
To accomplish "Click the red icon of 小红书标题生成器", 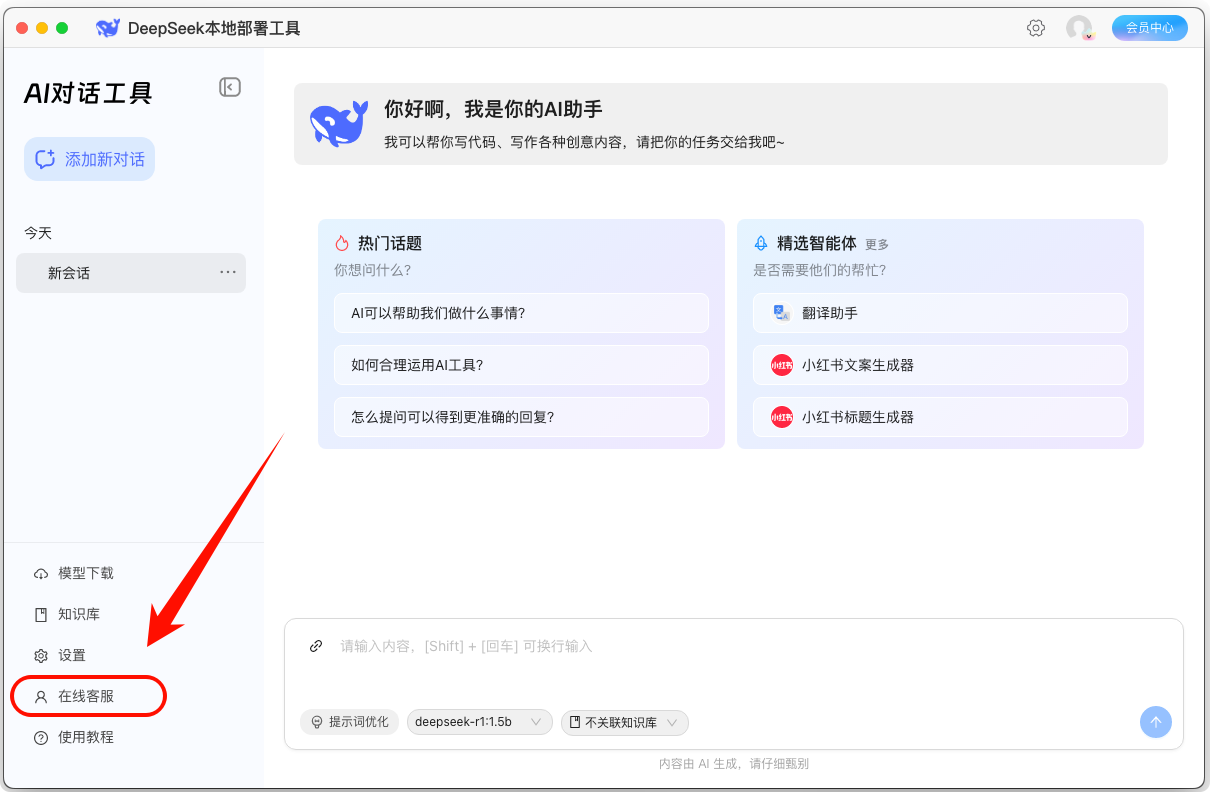I will tap(782, 417).
